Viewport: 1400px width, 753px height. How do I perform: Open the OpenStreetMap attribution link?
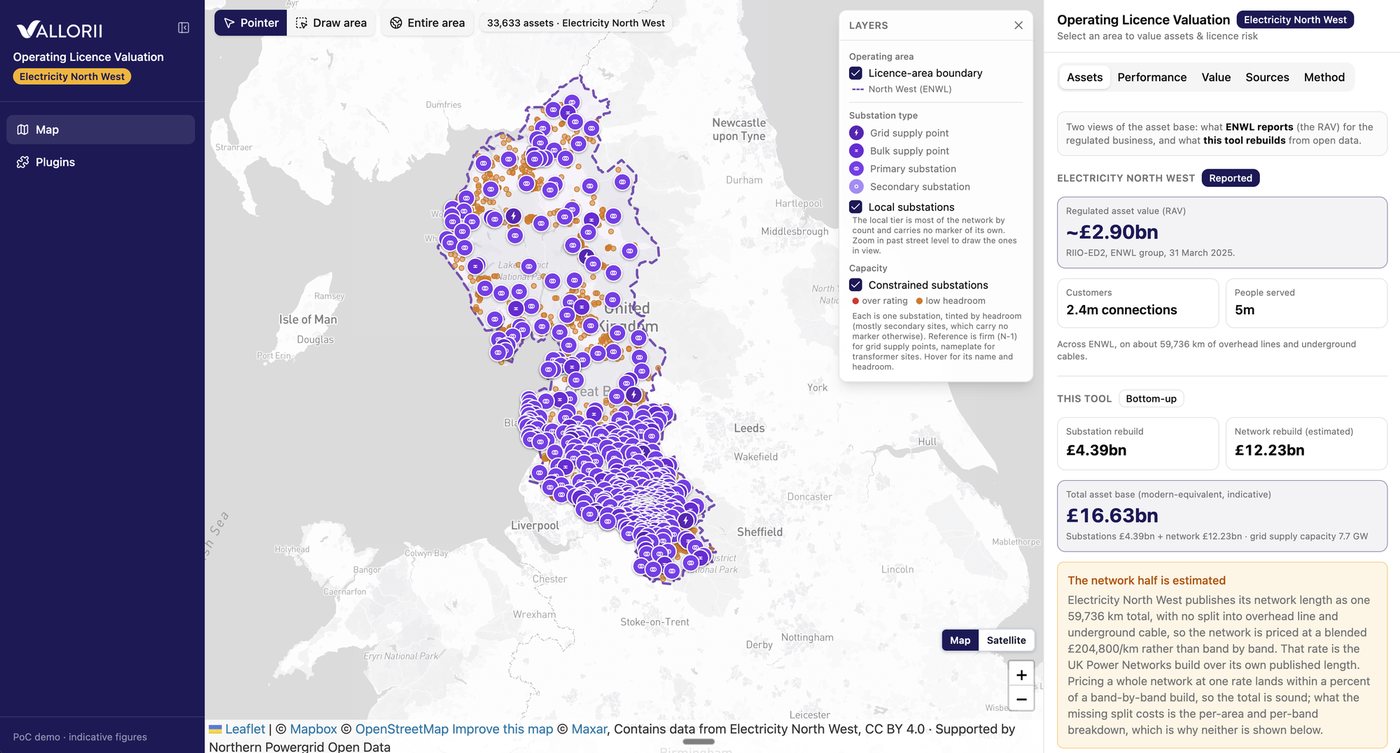click(x=401, y=729)
